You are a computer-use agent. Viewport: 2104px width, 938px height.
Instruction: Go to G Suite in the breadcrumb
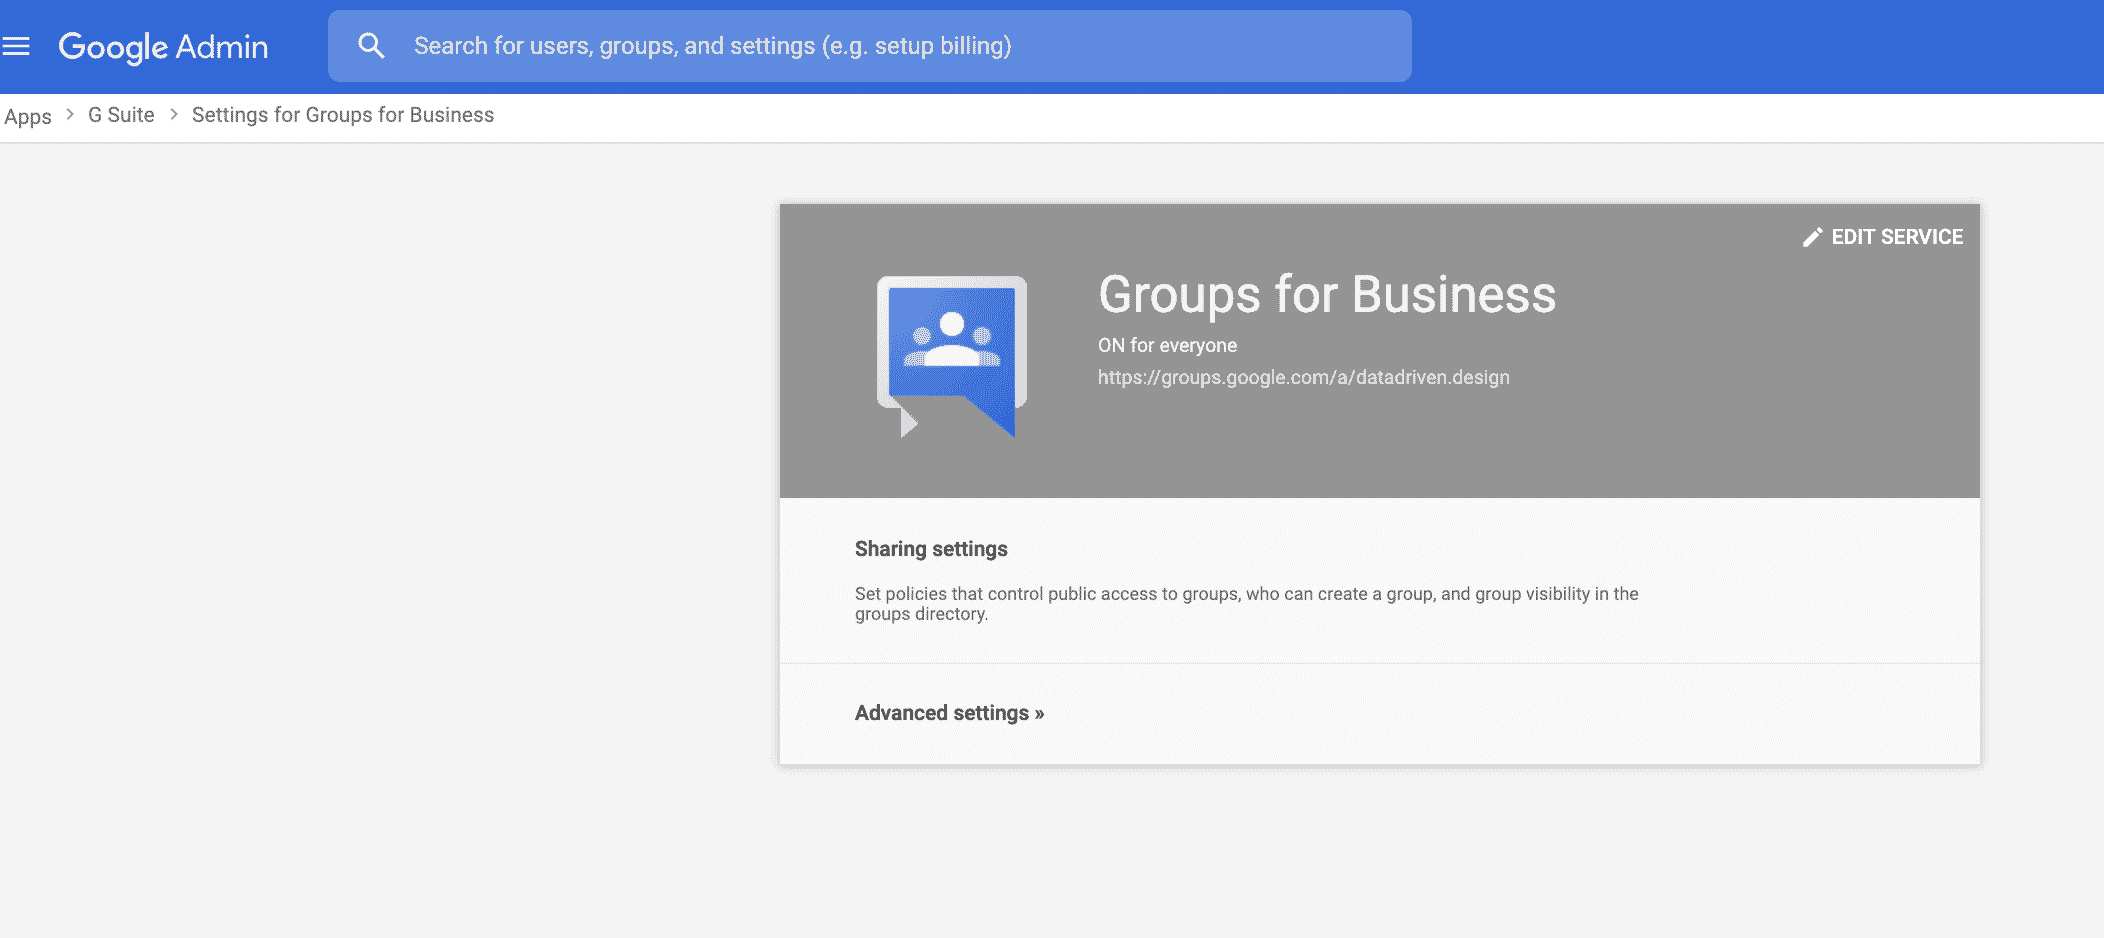click(121, 115)
